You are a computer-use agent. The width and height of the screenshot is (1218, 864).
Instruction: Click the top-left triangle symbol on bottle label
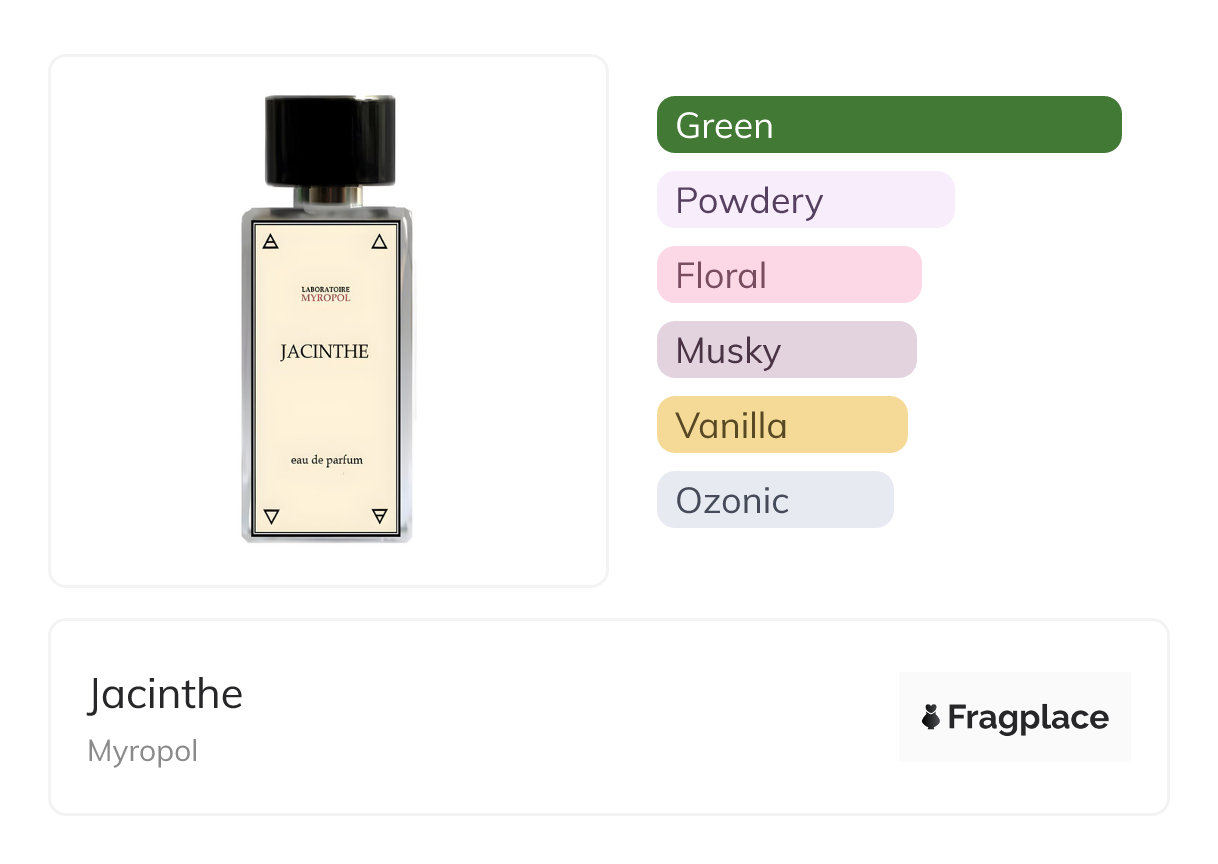270,241
